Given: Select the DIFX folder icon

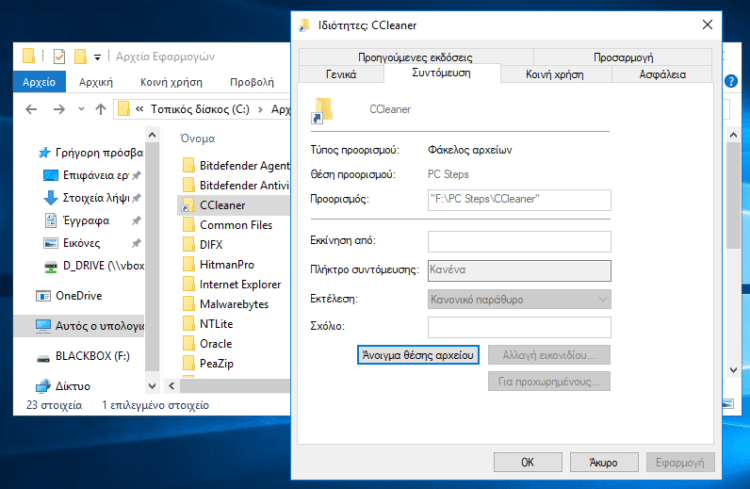Looking at the screenshot, I should coord(189,245).
